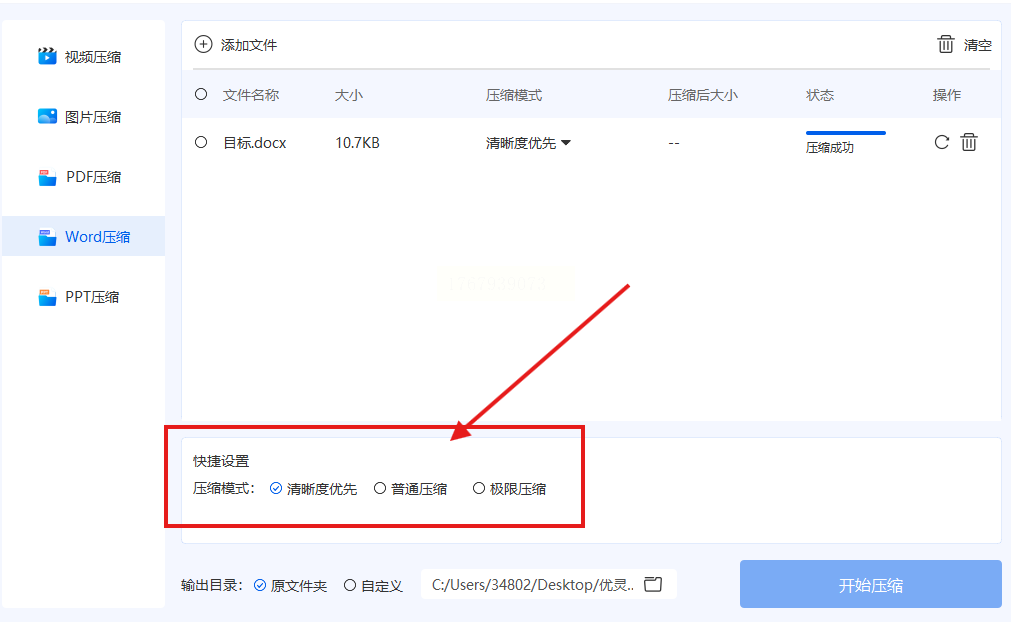Set output directory to 自定义
This screenshot has height=622, width=1011.
(373, 585)
